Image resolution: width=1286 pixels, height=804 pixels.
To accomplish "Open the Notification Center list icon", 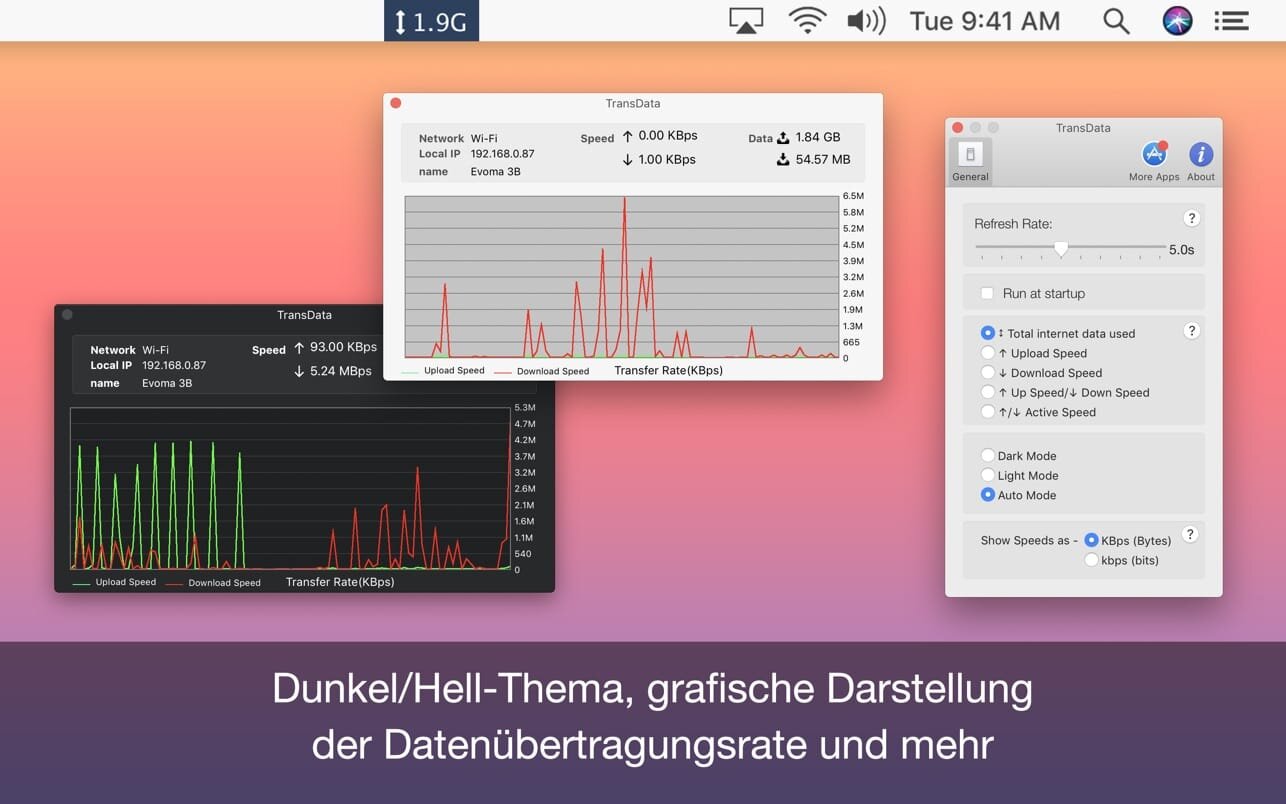I will point(1231,21).
